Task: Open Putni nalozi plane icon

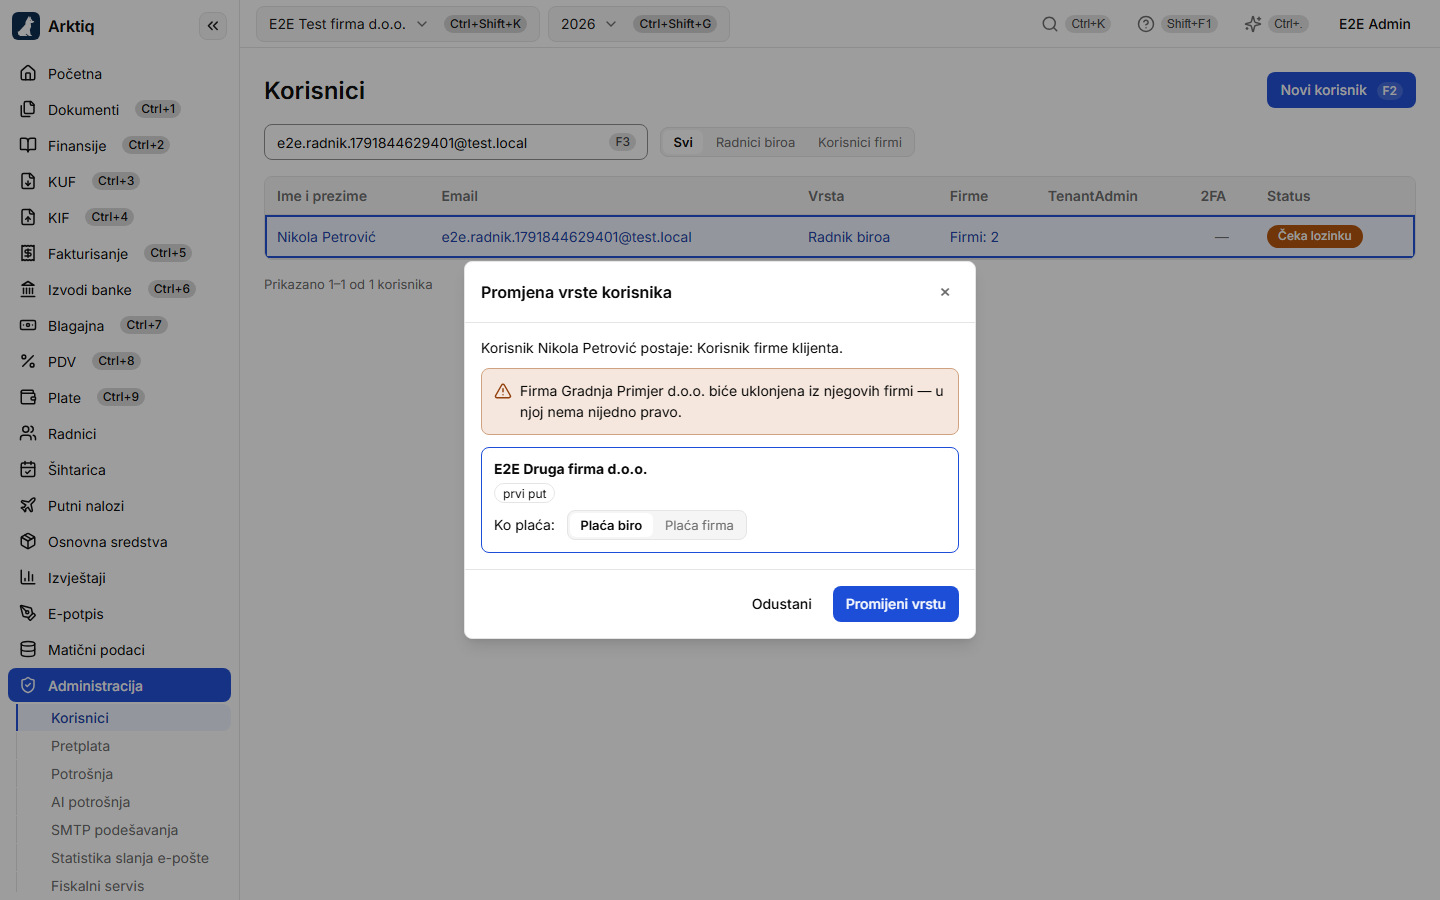Action: coord(28,505)
